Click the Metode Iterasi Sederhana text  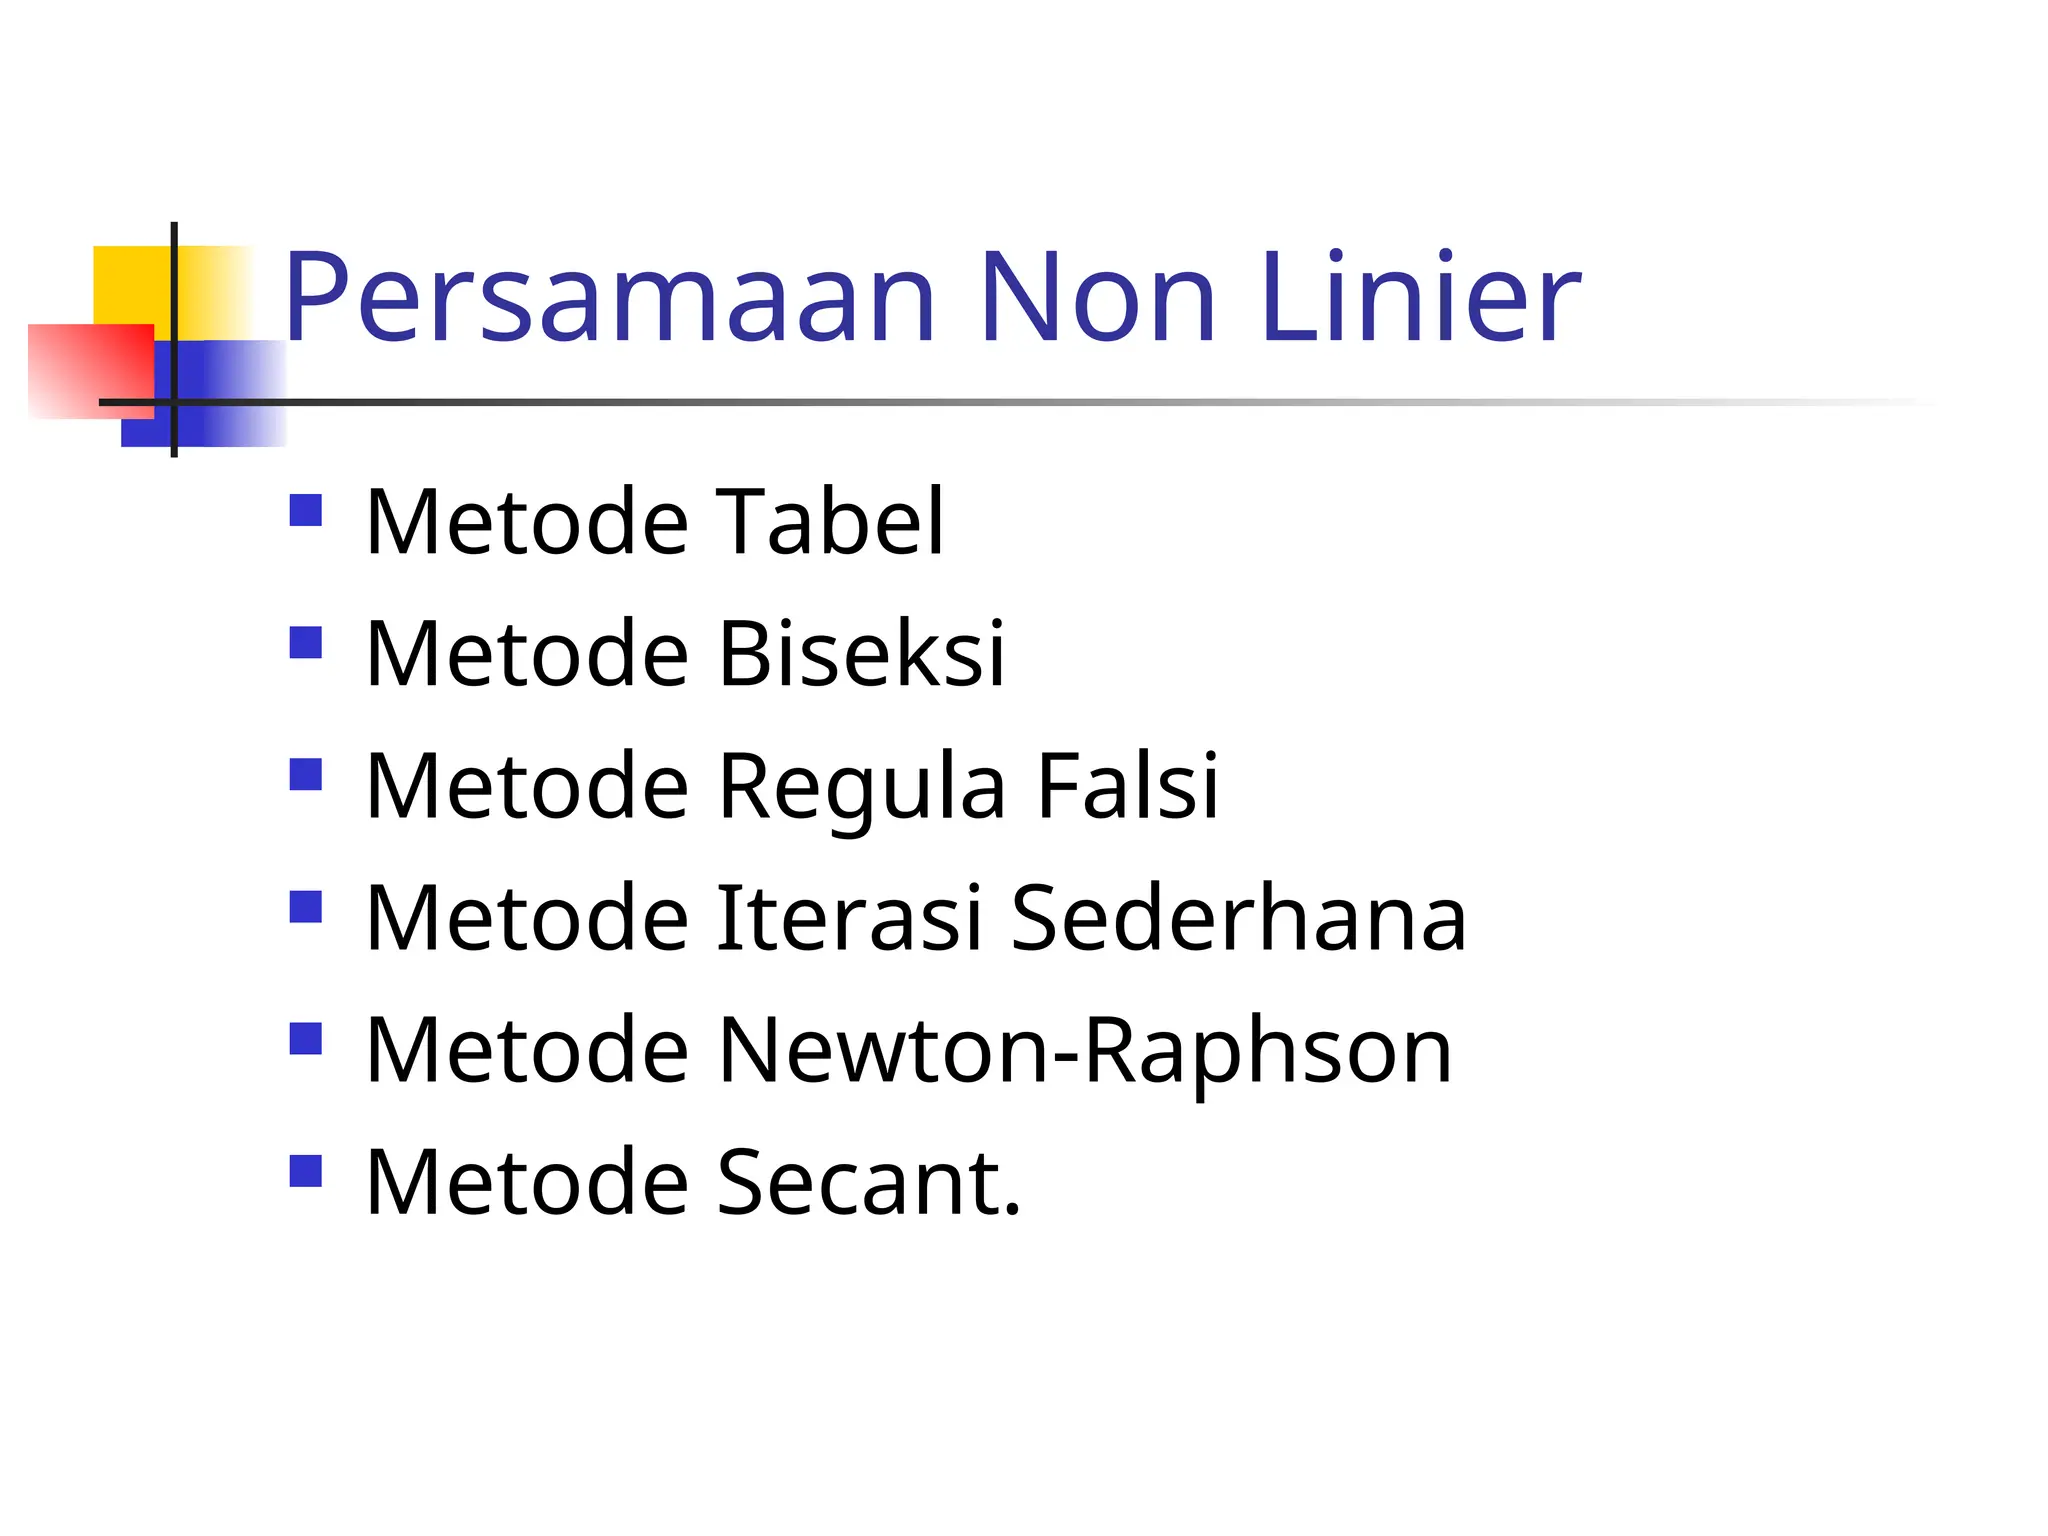click(916, 917)
